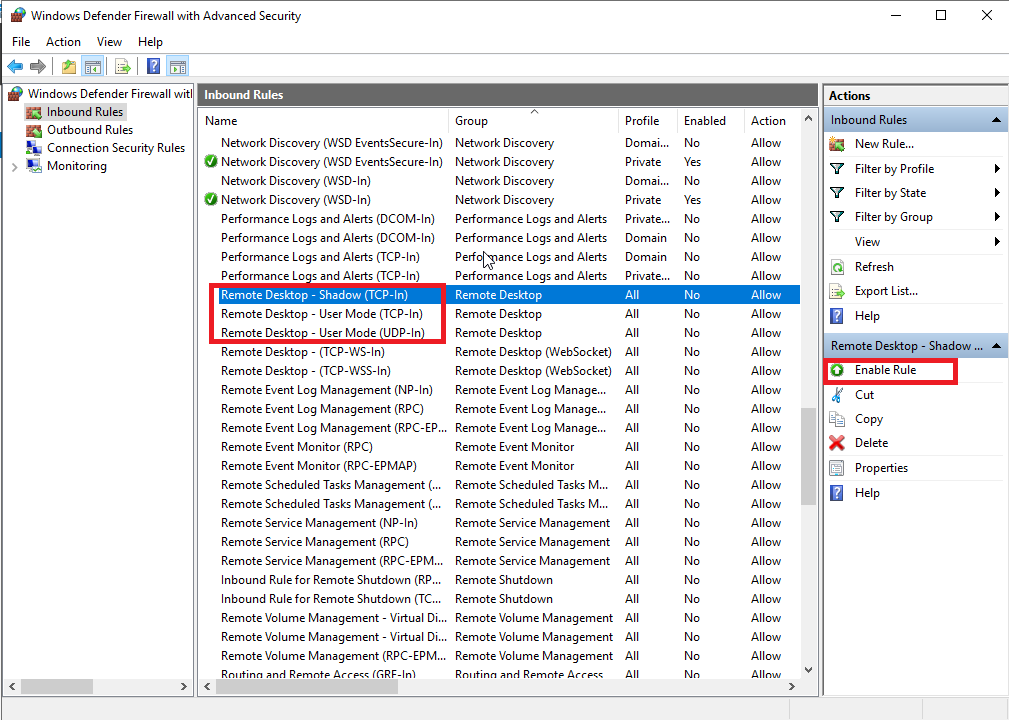Click the Filter by Profile funnel icon
This screenshot has width=1009, height=720.
(837, 169)
